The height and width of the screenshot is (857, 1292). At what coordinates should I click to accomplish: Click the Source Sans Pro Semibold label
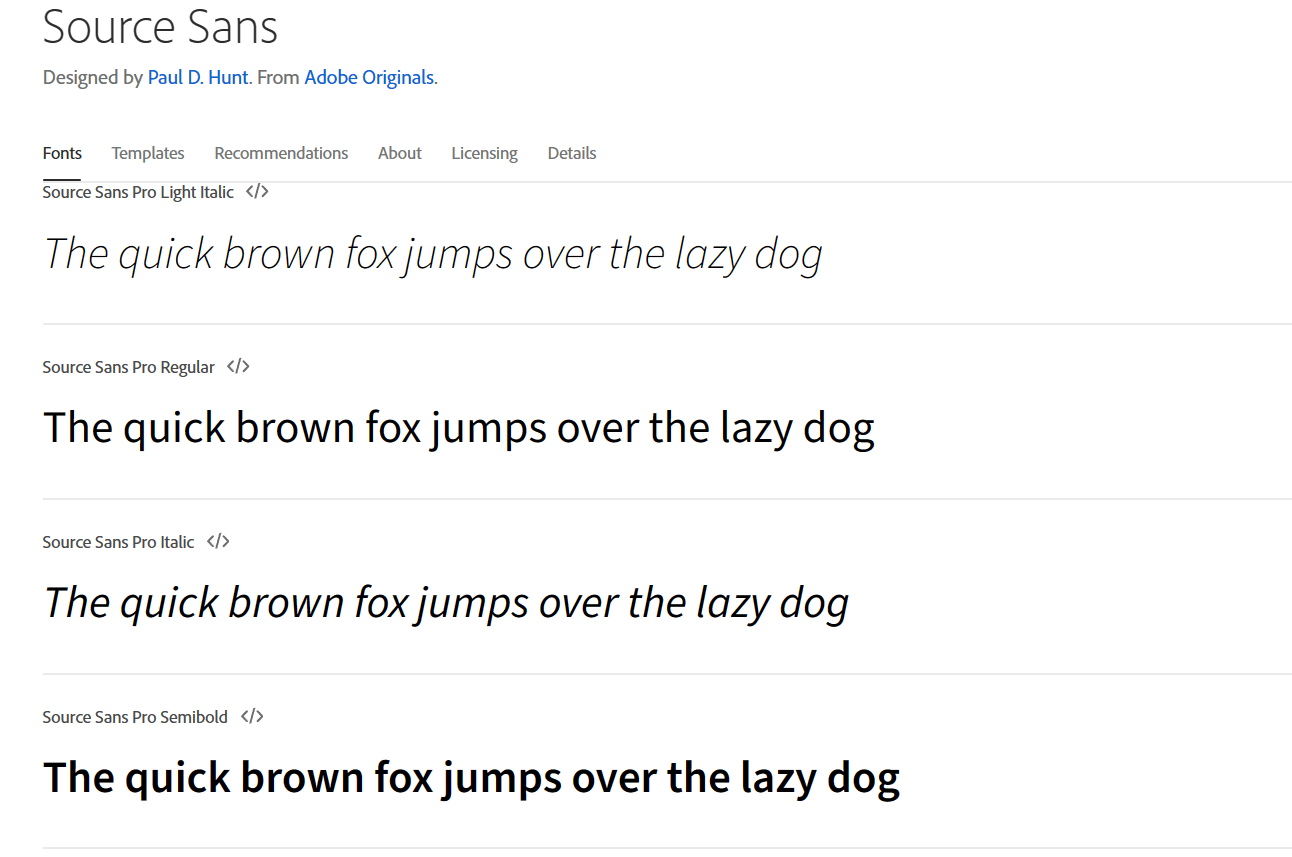pyautogui.click(x=135, y=717)
